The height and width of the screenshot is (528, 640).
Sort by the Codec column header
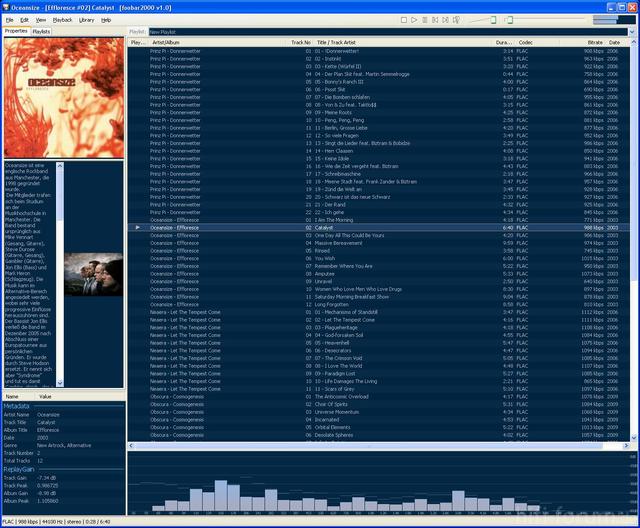pos(537,42)
